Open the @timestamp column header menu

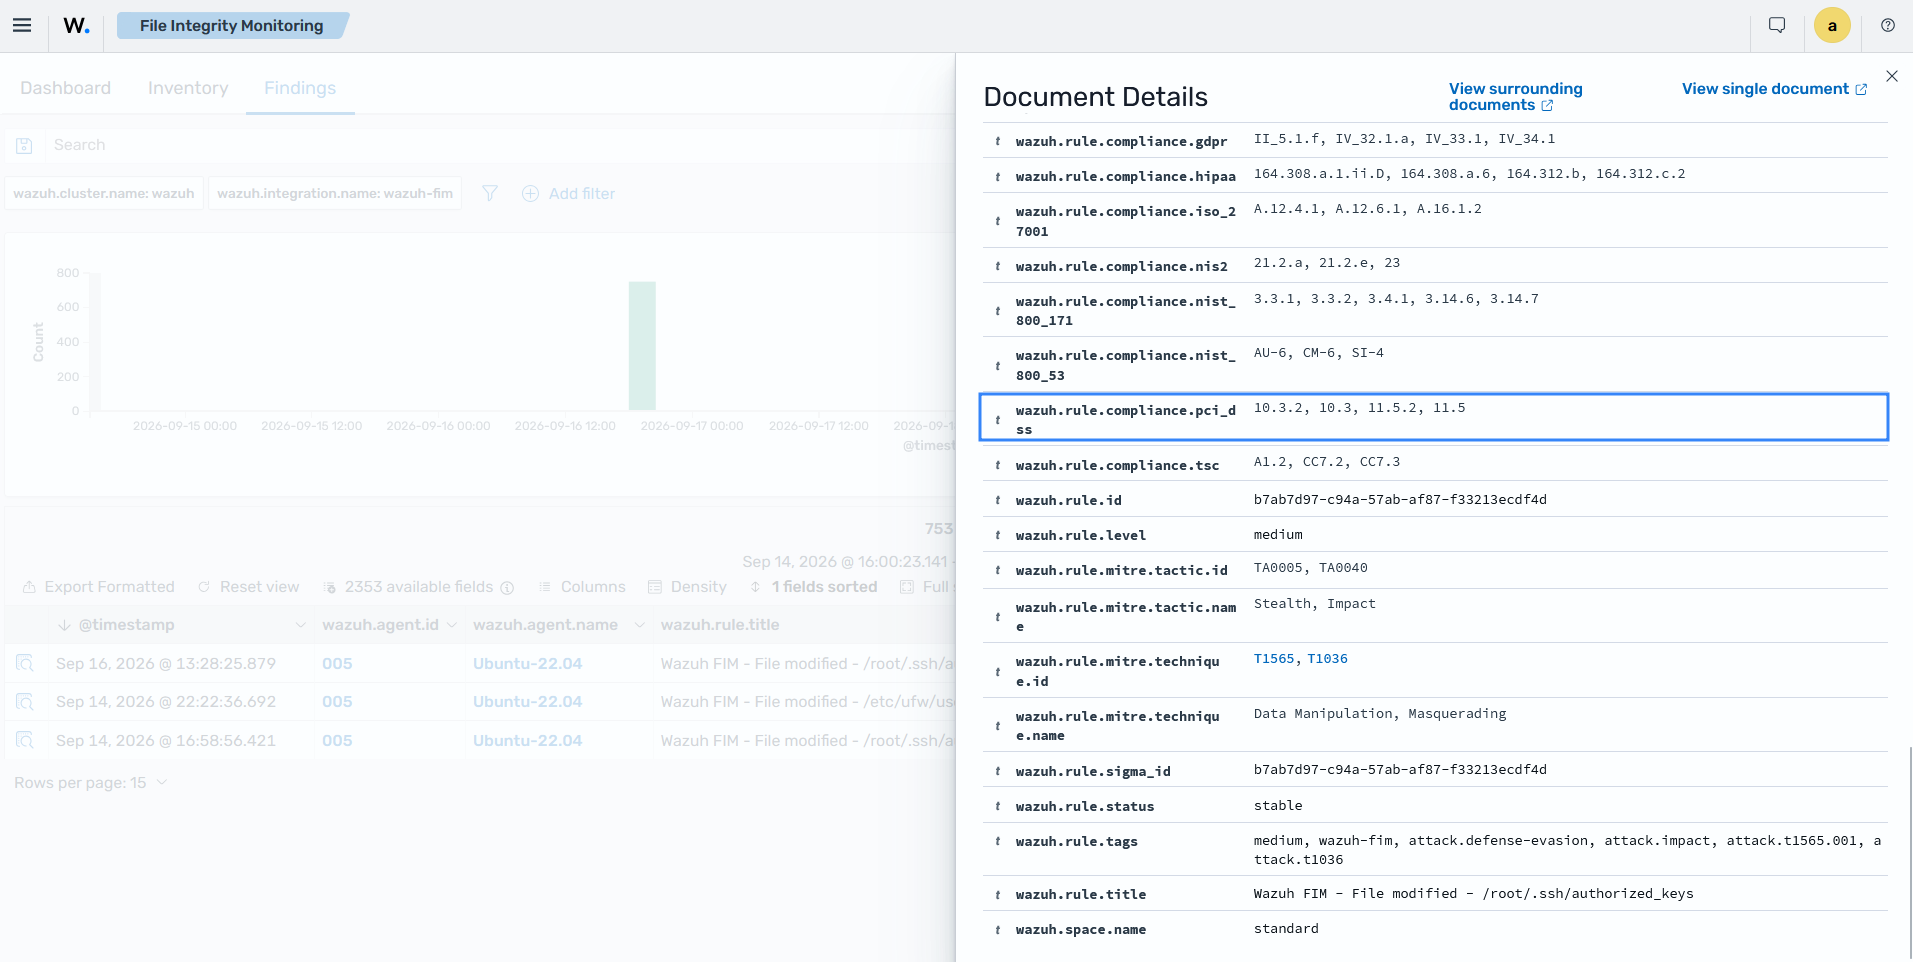(x=300, y=625)
